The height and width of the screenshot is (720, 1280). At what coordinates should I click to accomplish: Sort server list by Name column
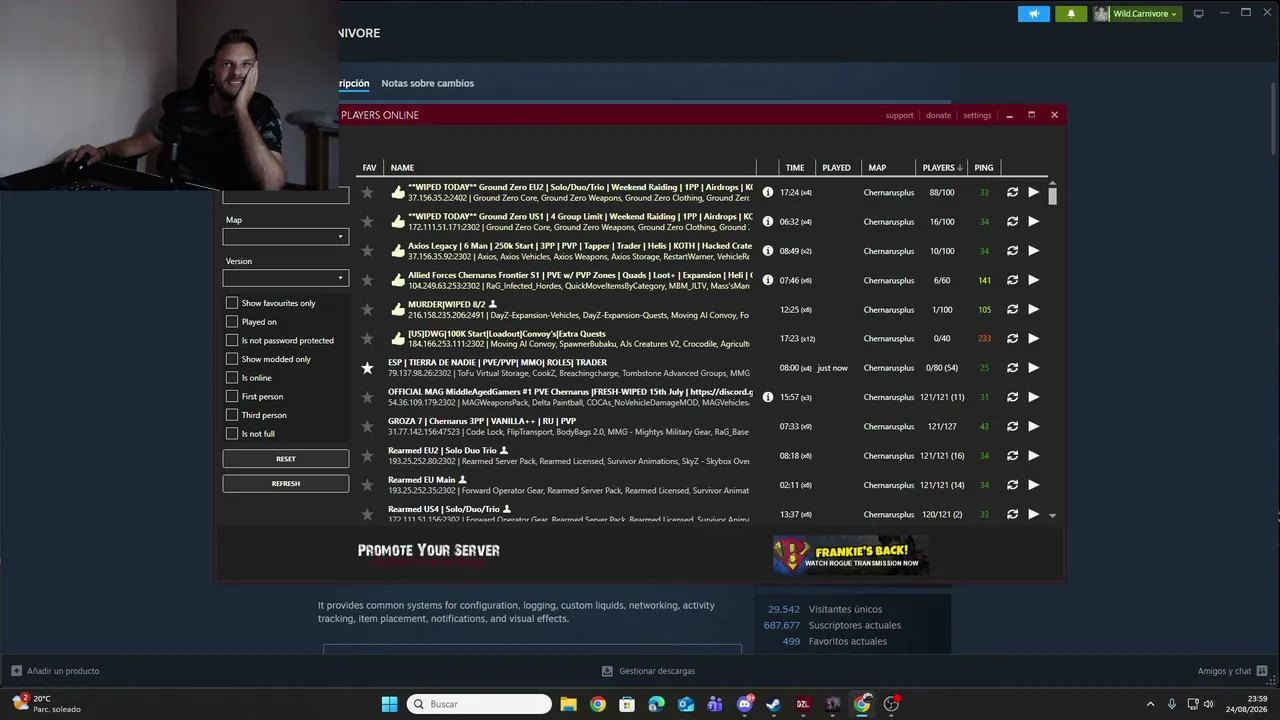tap(402, 168)
